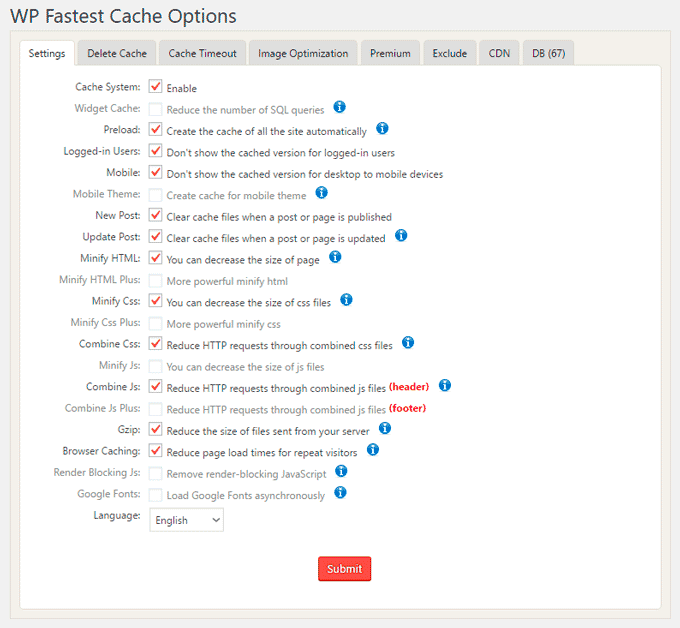Disable the Cache System Enable checkbox

156,87
